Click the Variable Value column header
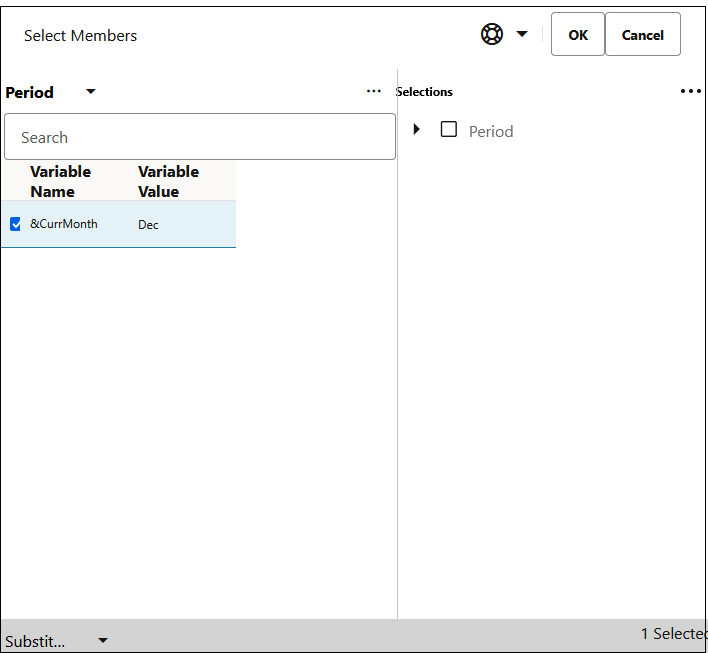 point(168,182)
